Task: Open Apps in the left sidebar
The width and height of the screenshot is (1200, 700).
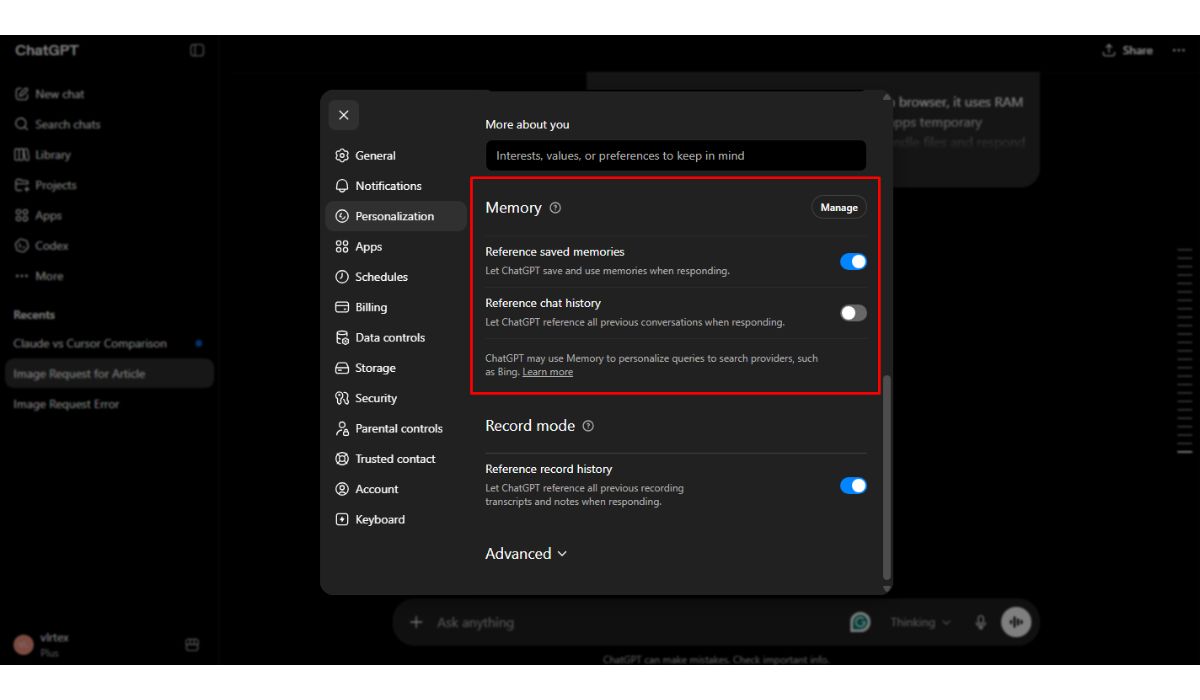Action: point(110,216)
